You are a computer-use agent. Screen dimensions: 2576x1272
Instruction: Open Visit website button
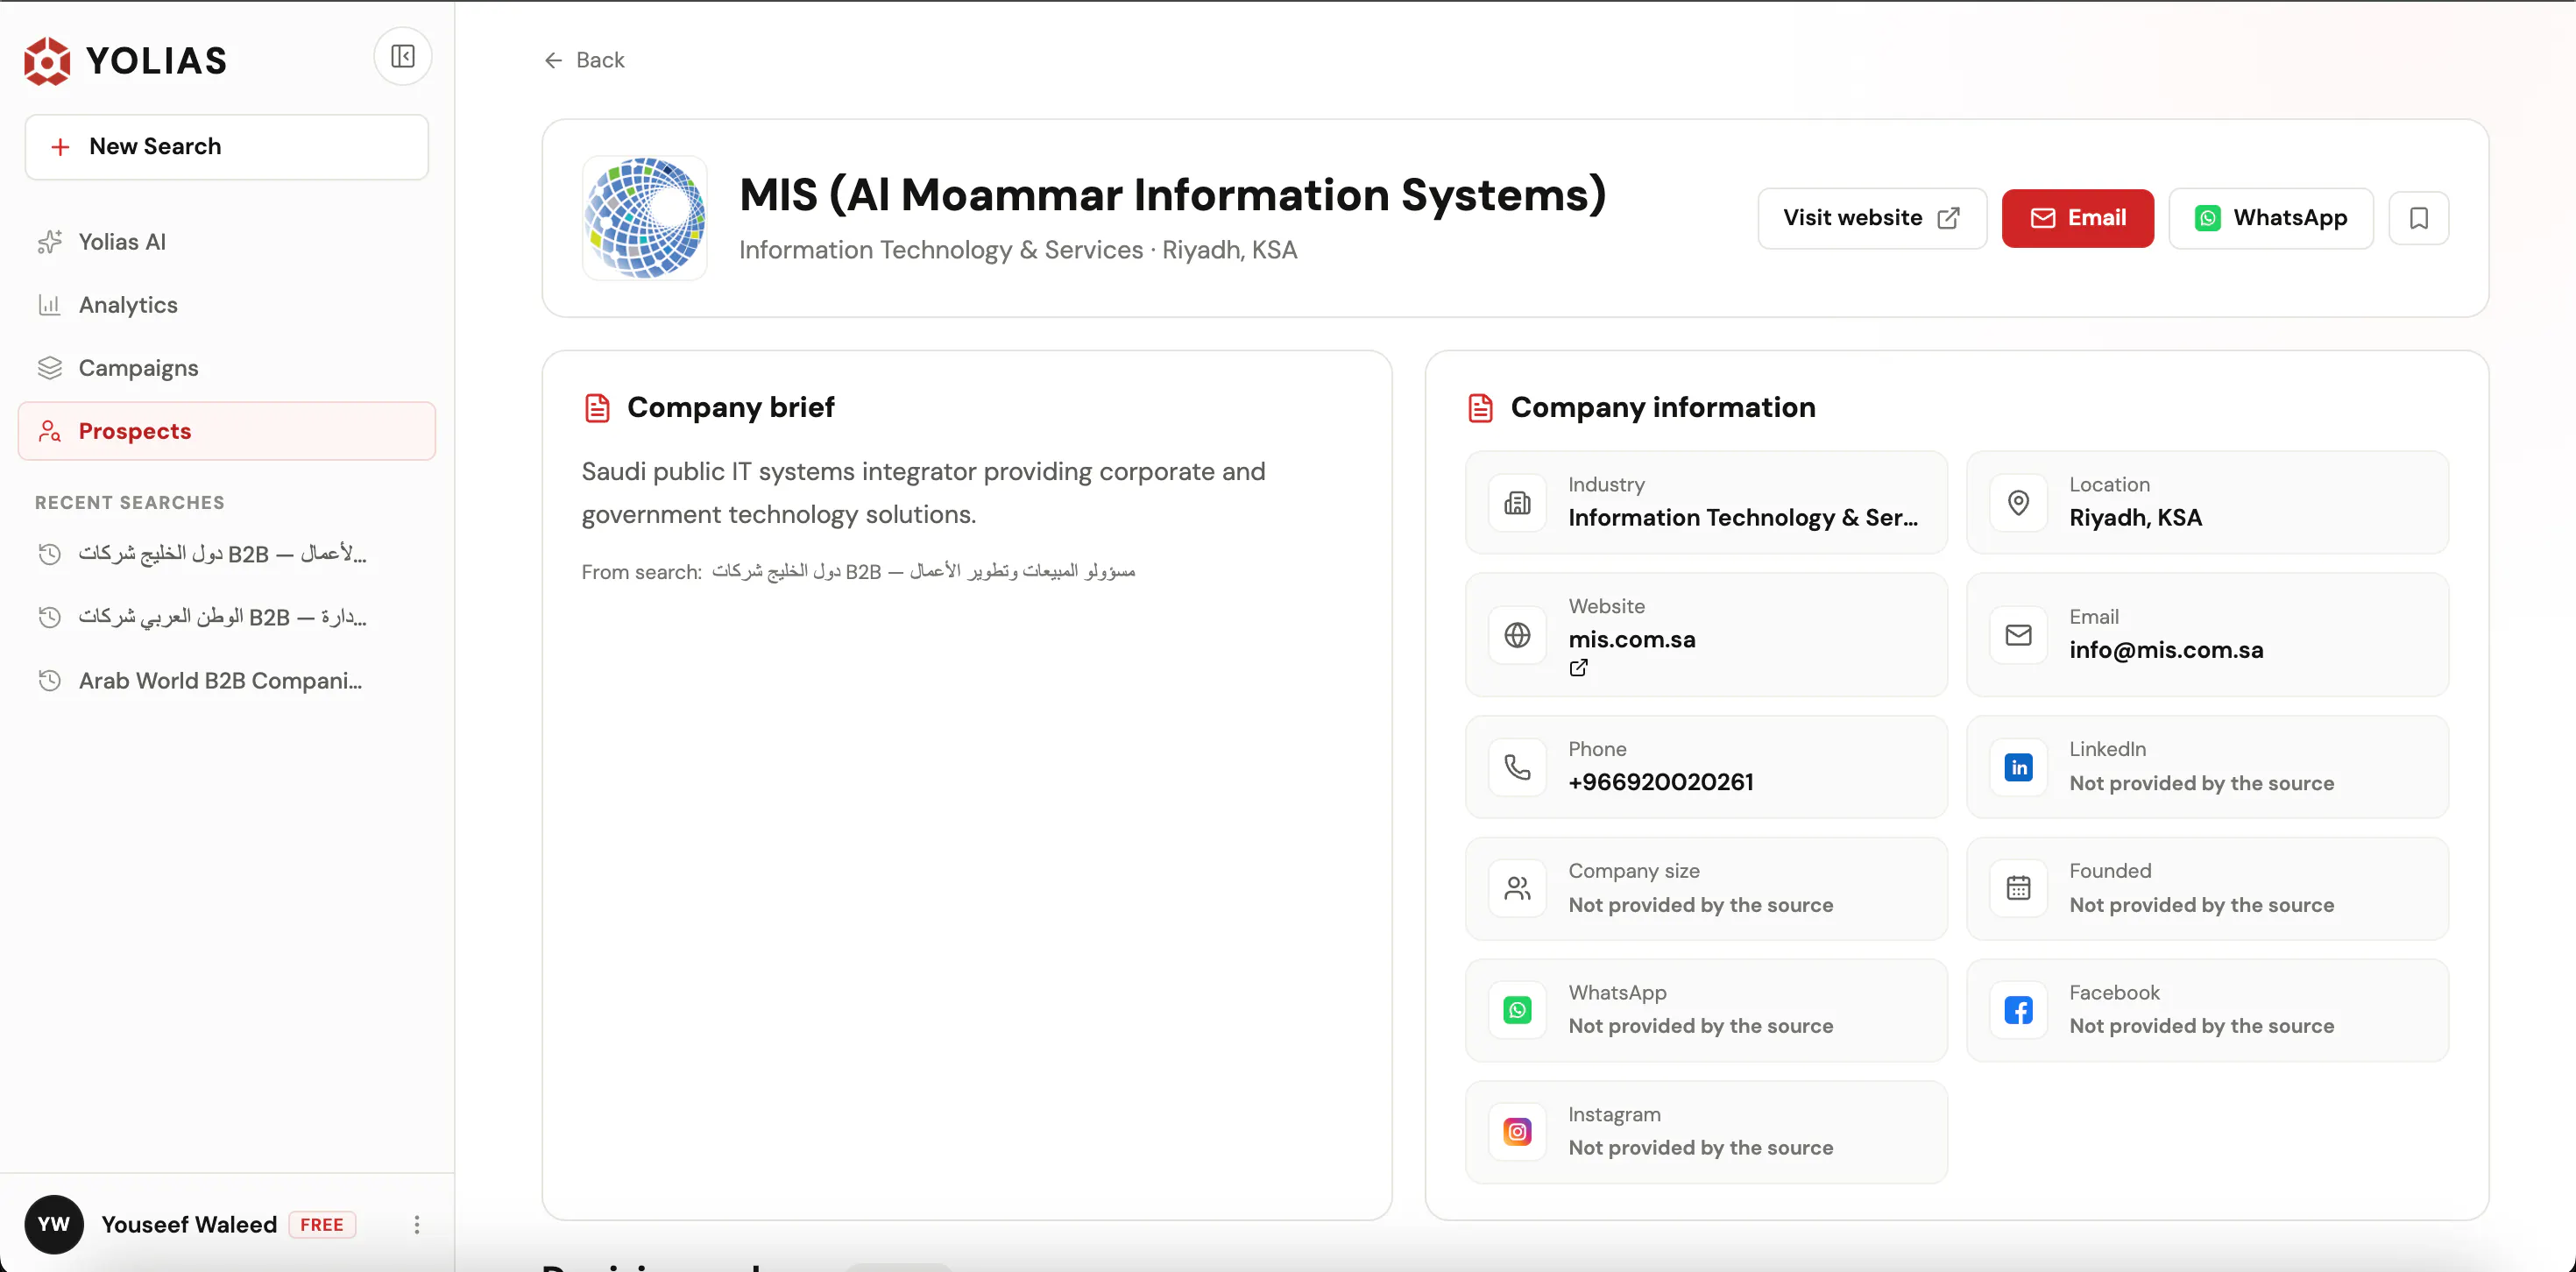[x=1871, y=218]
